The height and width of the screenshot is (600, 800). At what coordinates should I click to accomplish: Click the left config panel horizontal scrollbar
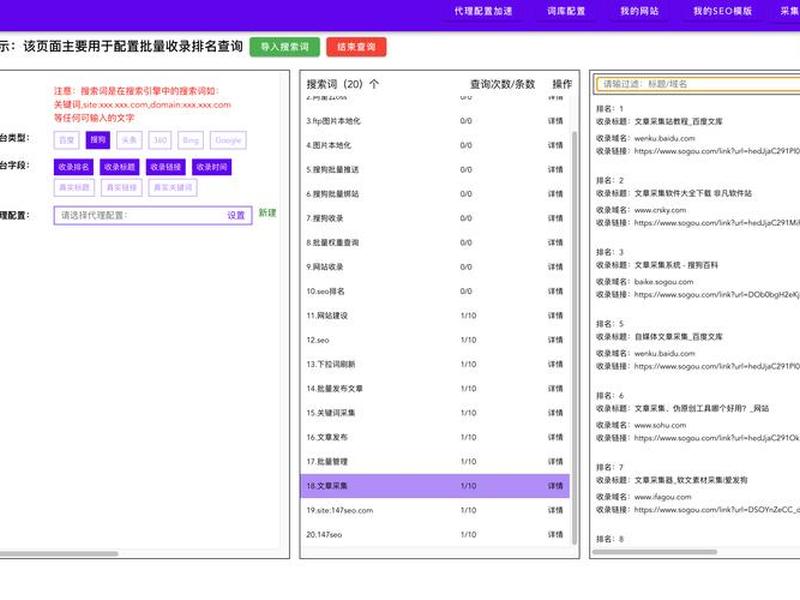pyautogui.click(x=59, y=553)
